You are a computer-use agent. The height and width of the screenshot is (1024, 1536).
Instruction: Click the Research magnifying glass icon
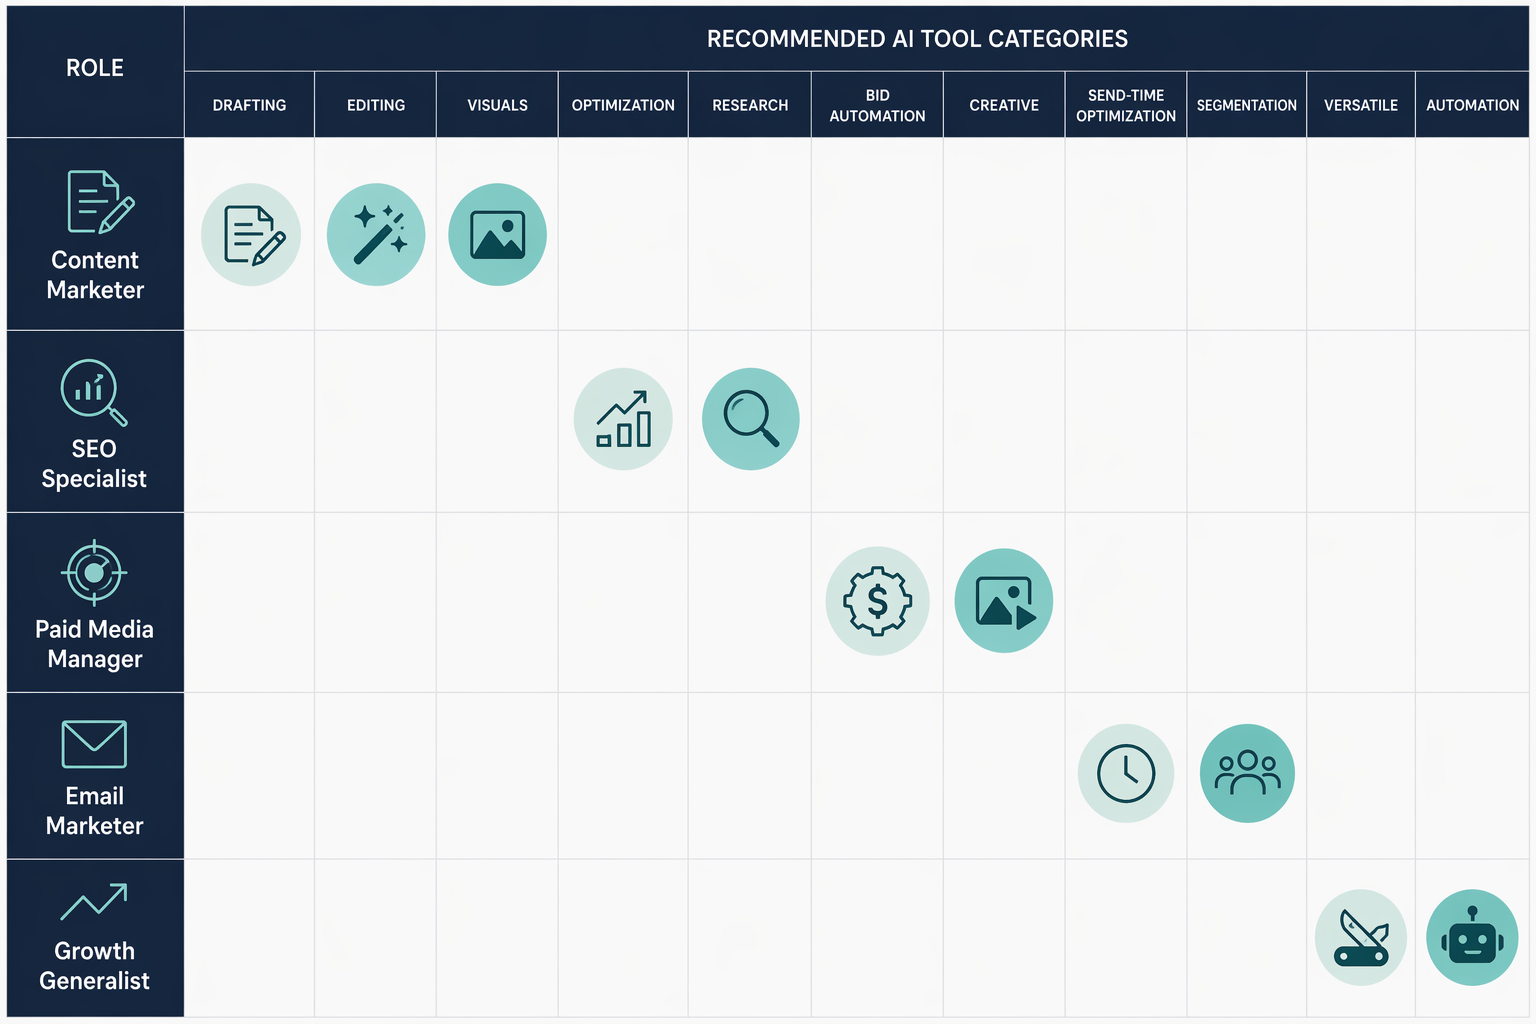tap(751, 419)
